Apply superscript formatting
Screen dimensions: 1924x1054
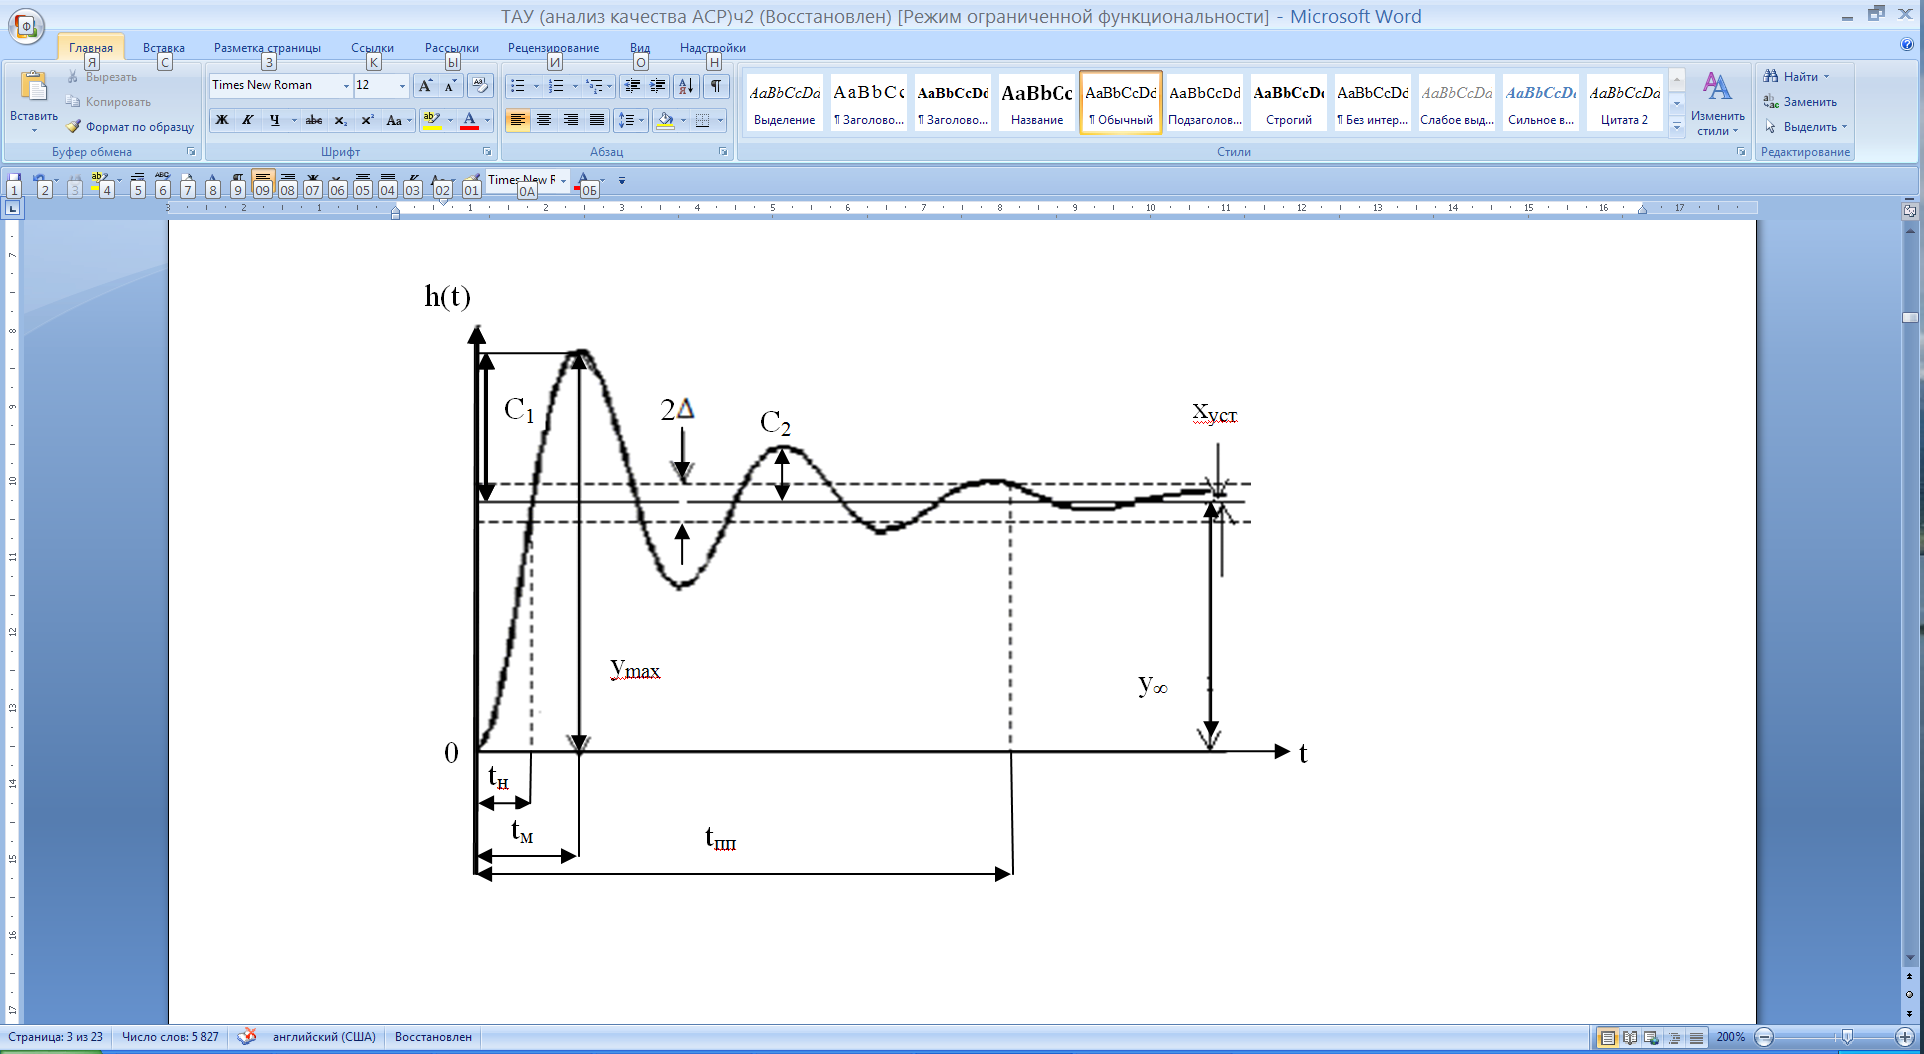[367, 120]
